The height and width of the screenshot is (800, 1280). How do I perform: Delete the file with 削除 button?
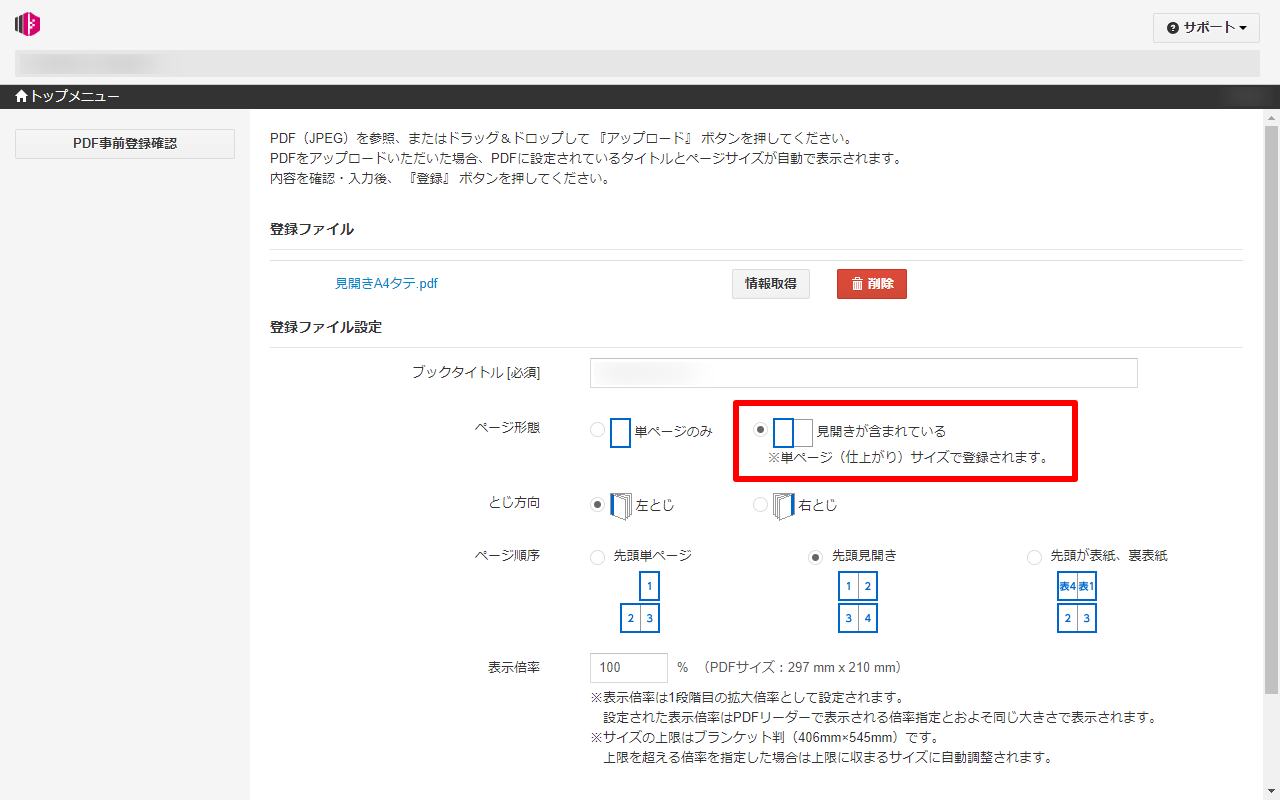(x=871, y=284)
